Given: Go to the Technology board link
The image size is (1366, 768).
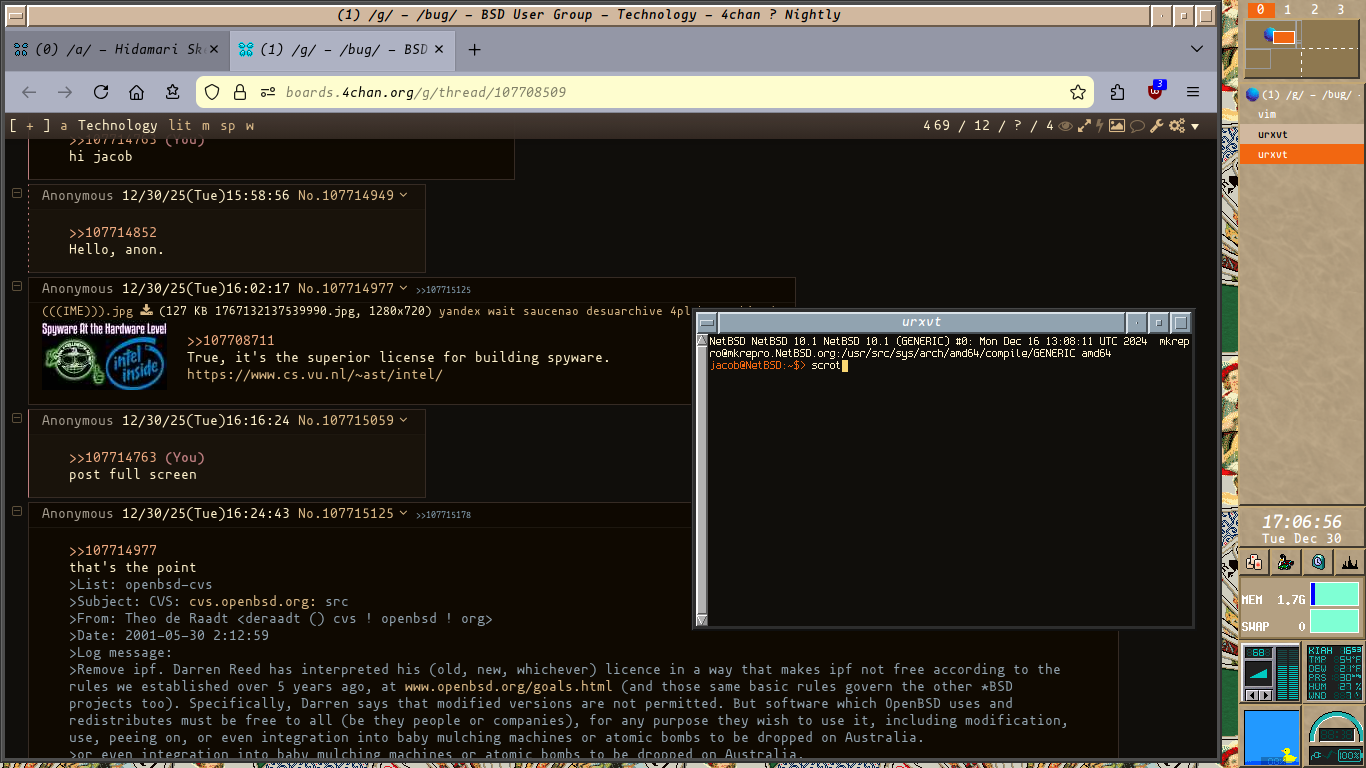Looking at the screenshot, I should (x=118, y=126).
